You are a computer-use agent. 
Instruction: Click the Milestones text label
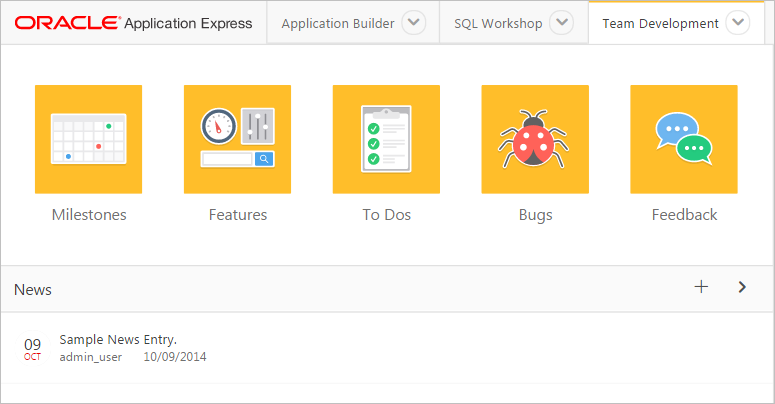pyautogui.click(x=89, y=214)
